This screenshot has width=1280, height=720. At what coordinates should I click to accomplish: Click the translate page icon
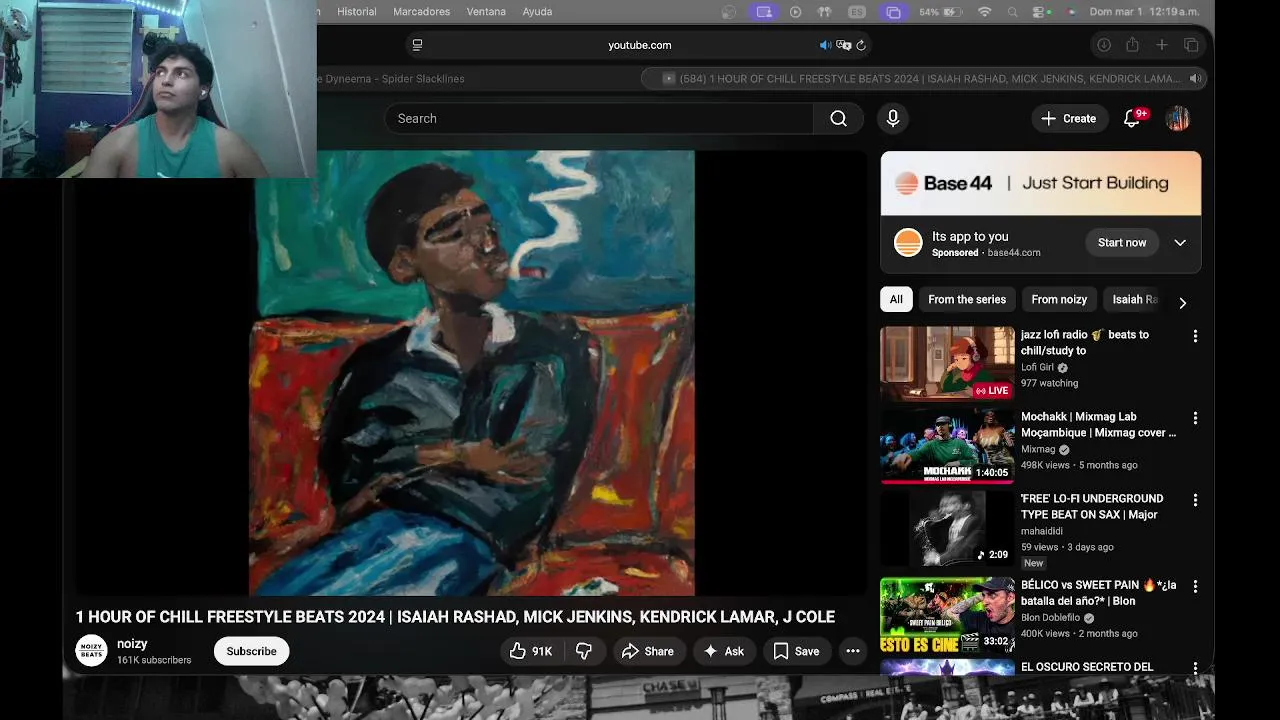point(844,45)
